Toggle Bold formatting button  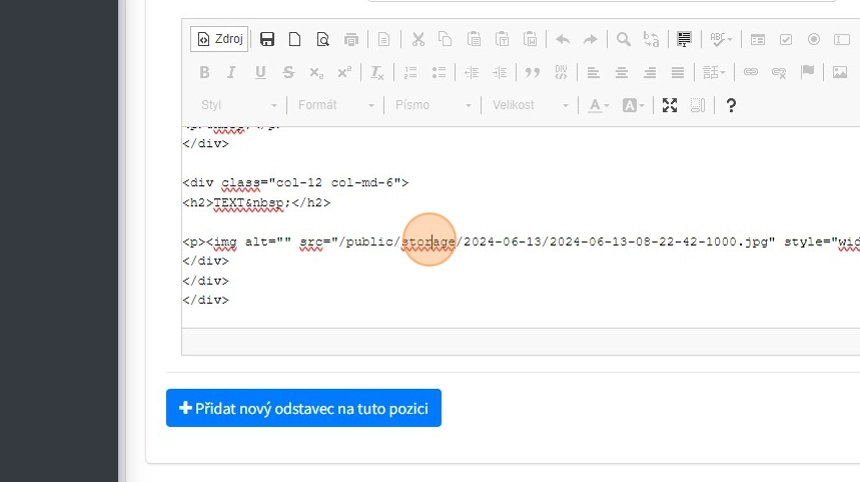204,72
